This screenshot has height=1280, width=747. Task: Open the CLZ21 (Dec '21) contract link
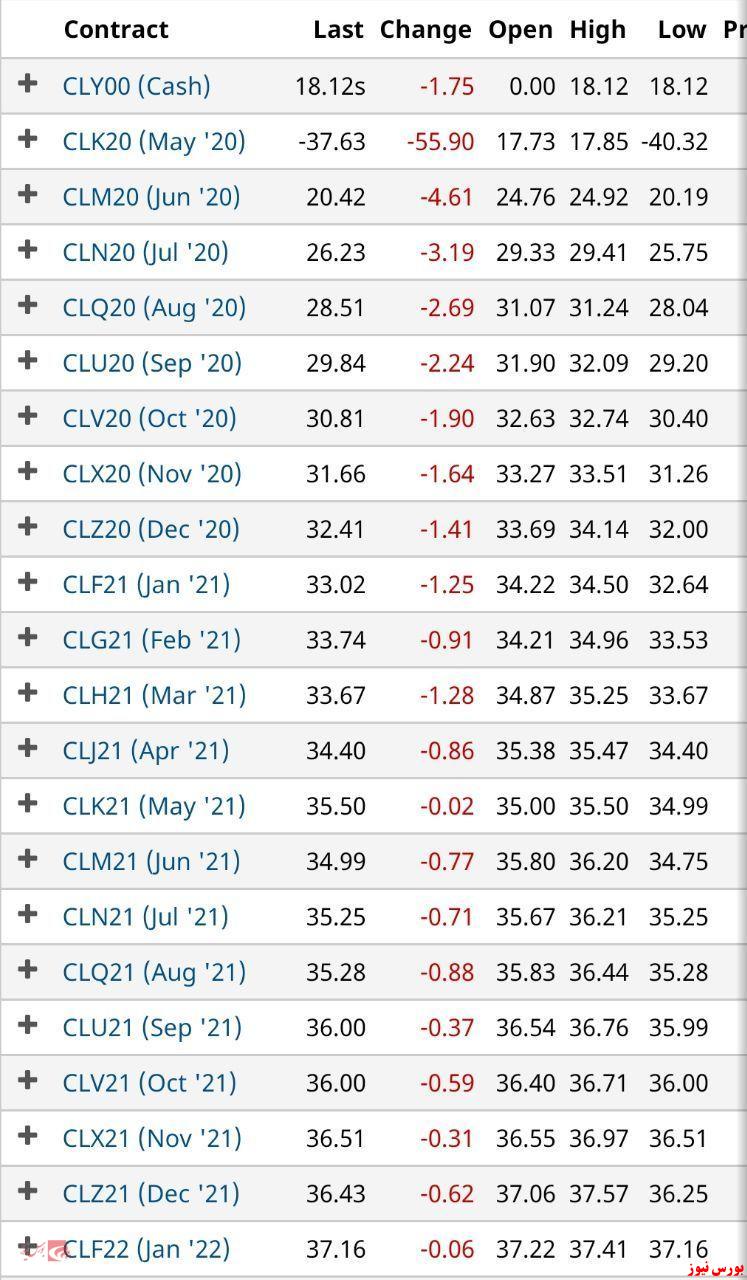[x=151, y=1193]
